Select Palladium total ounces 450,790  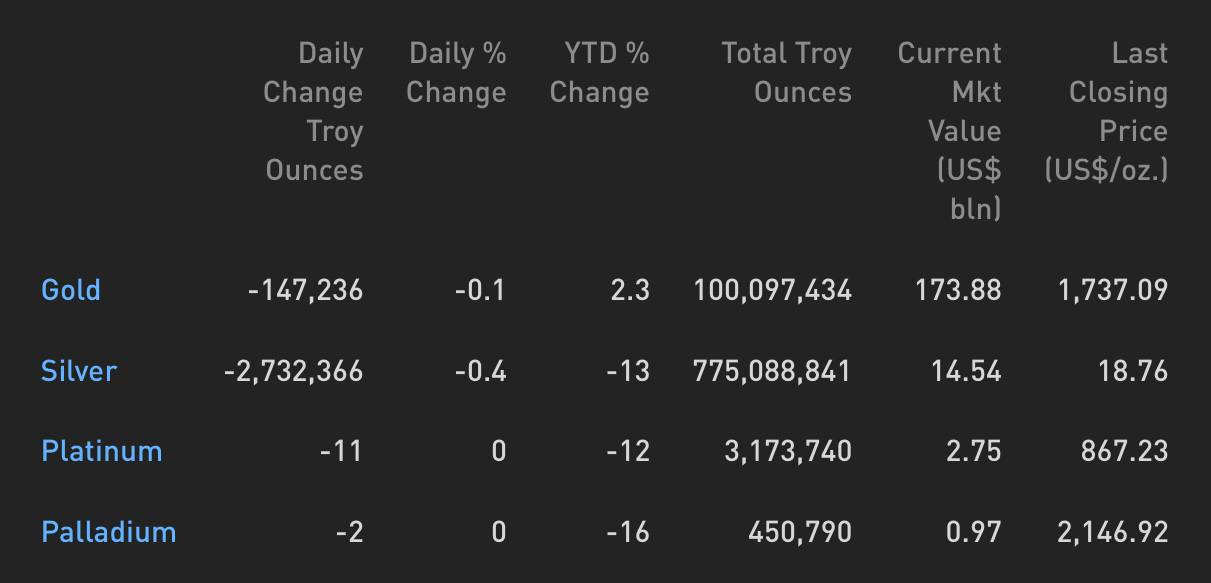pyautogui.click(x=800, y=531)
